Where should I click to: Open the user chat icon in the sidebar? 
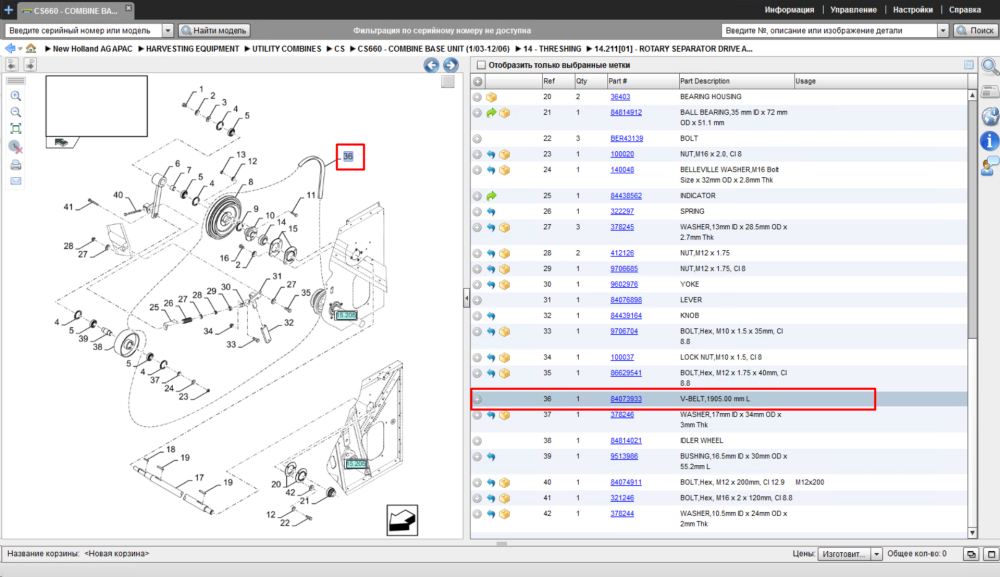click(x=989, y=166)
